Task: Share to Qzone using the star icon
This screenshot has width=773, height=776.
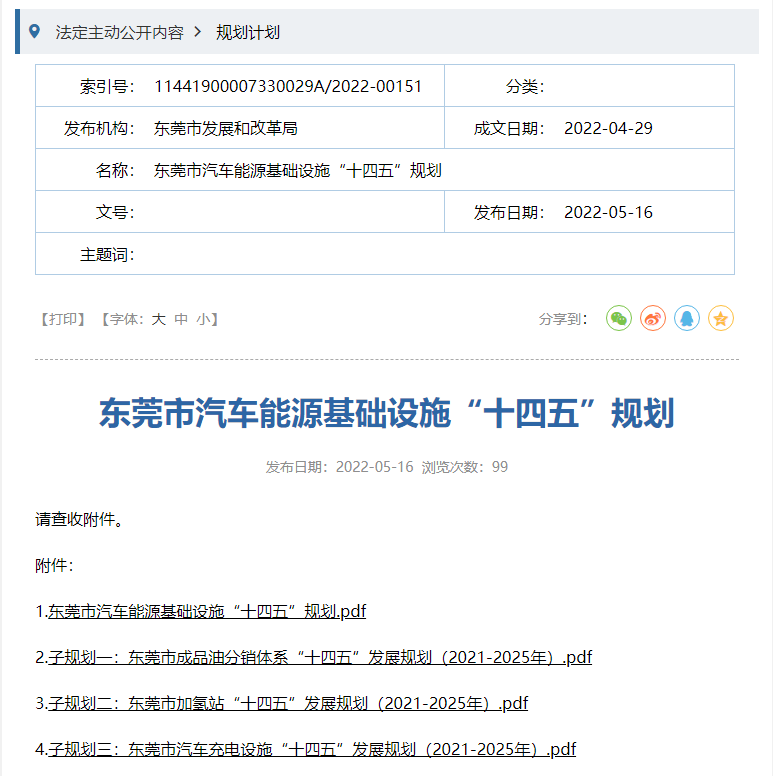Action: 721,319
